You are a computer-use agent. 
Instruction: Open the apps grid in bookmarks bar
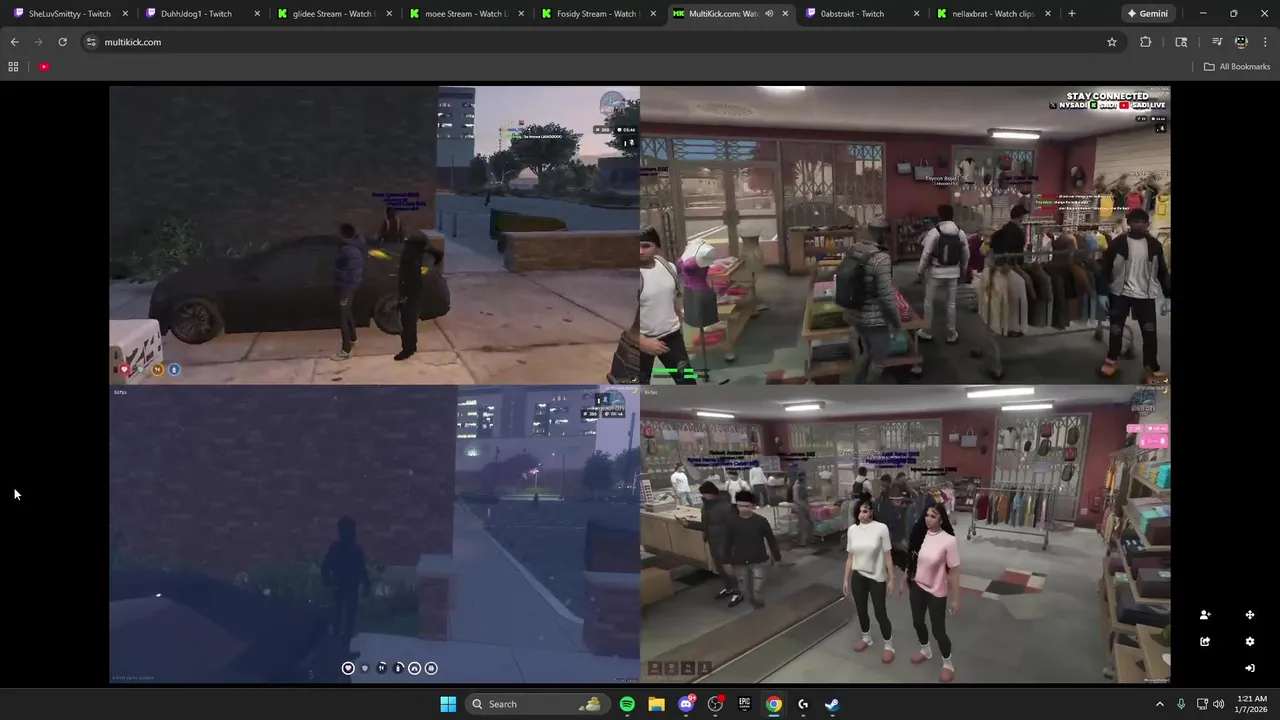13,67
